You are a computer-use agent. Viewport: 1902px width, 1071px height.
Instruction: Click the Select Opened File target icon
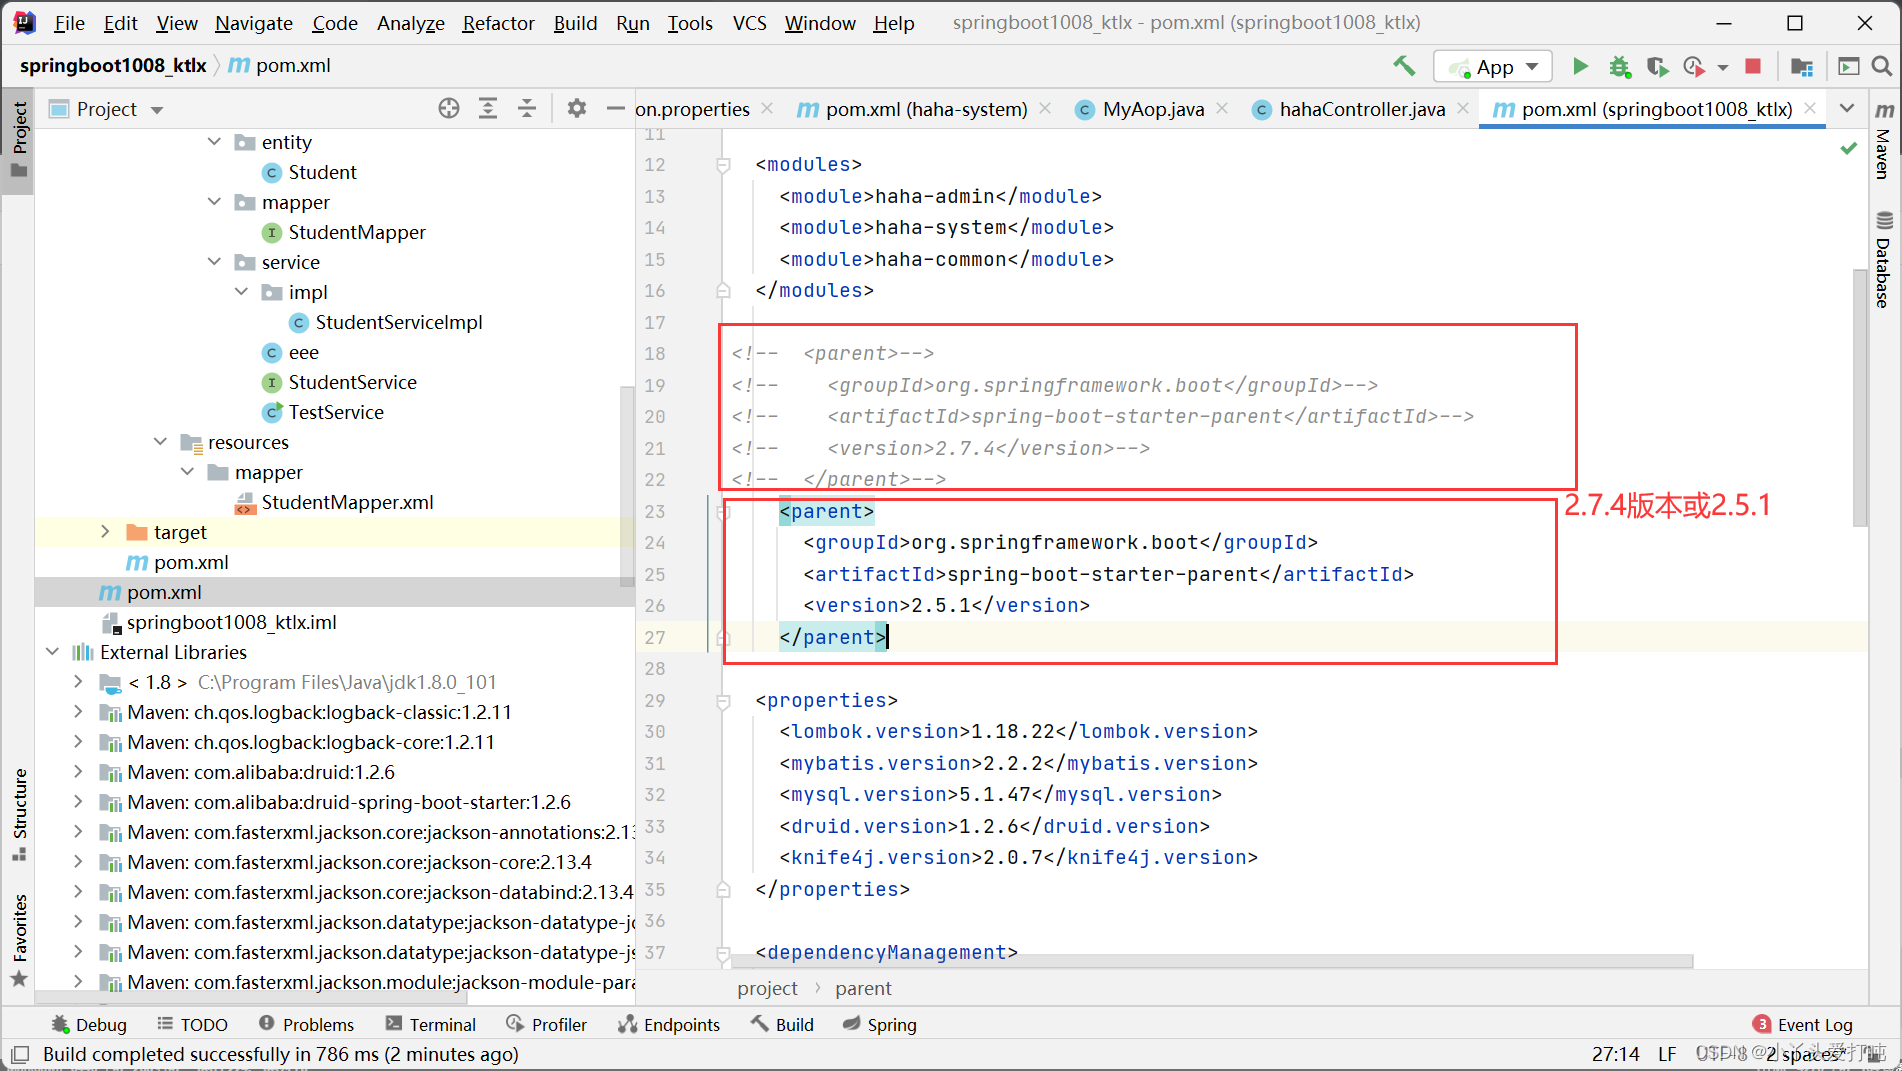(x=449, y=108)
